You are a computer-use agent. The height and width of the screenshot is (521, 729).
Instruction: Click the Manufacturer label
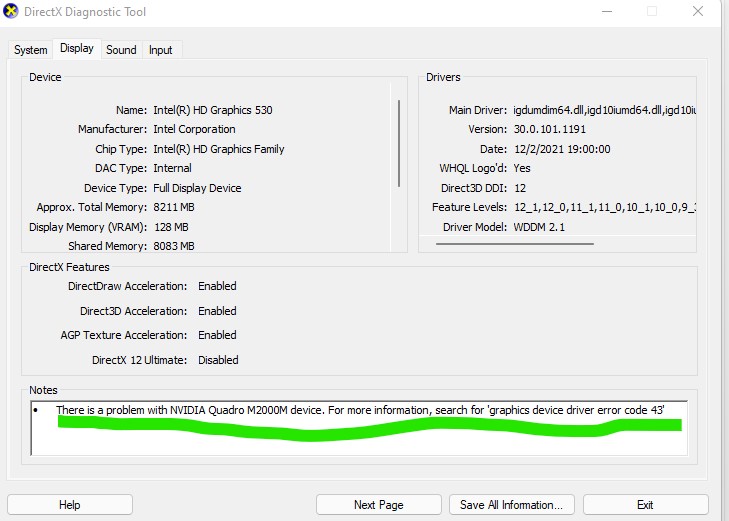coord(113,129)
